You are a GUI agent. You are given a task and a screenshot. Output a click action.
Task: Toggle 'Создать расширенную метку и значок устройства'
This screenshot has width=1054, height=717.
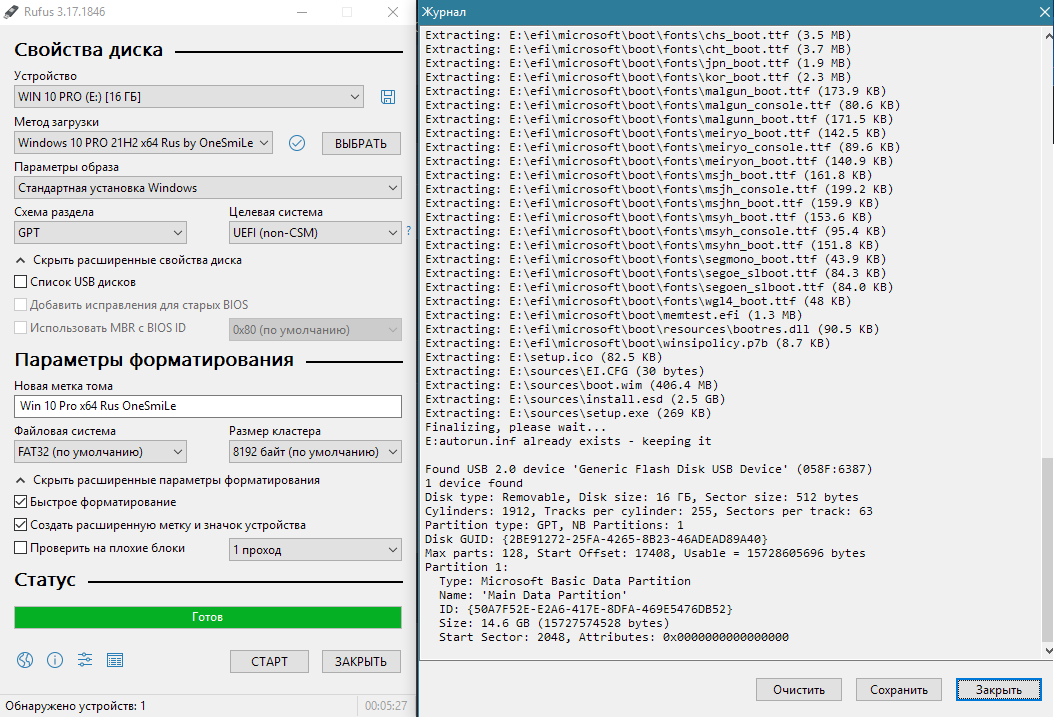[x=21, y=525]
